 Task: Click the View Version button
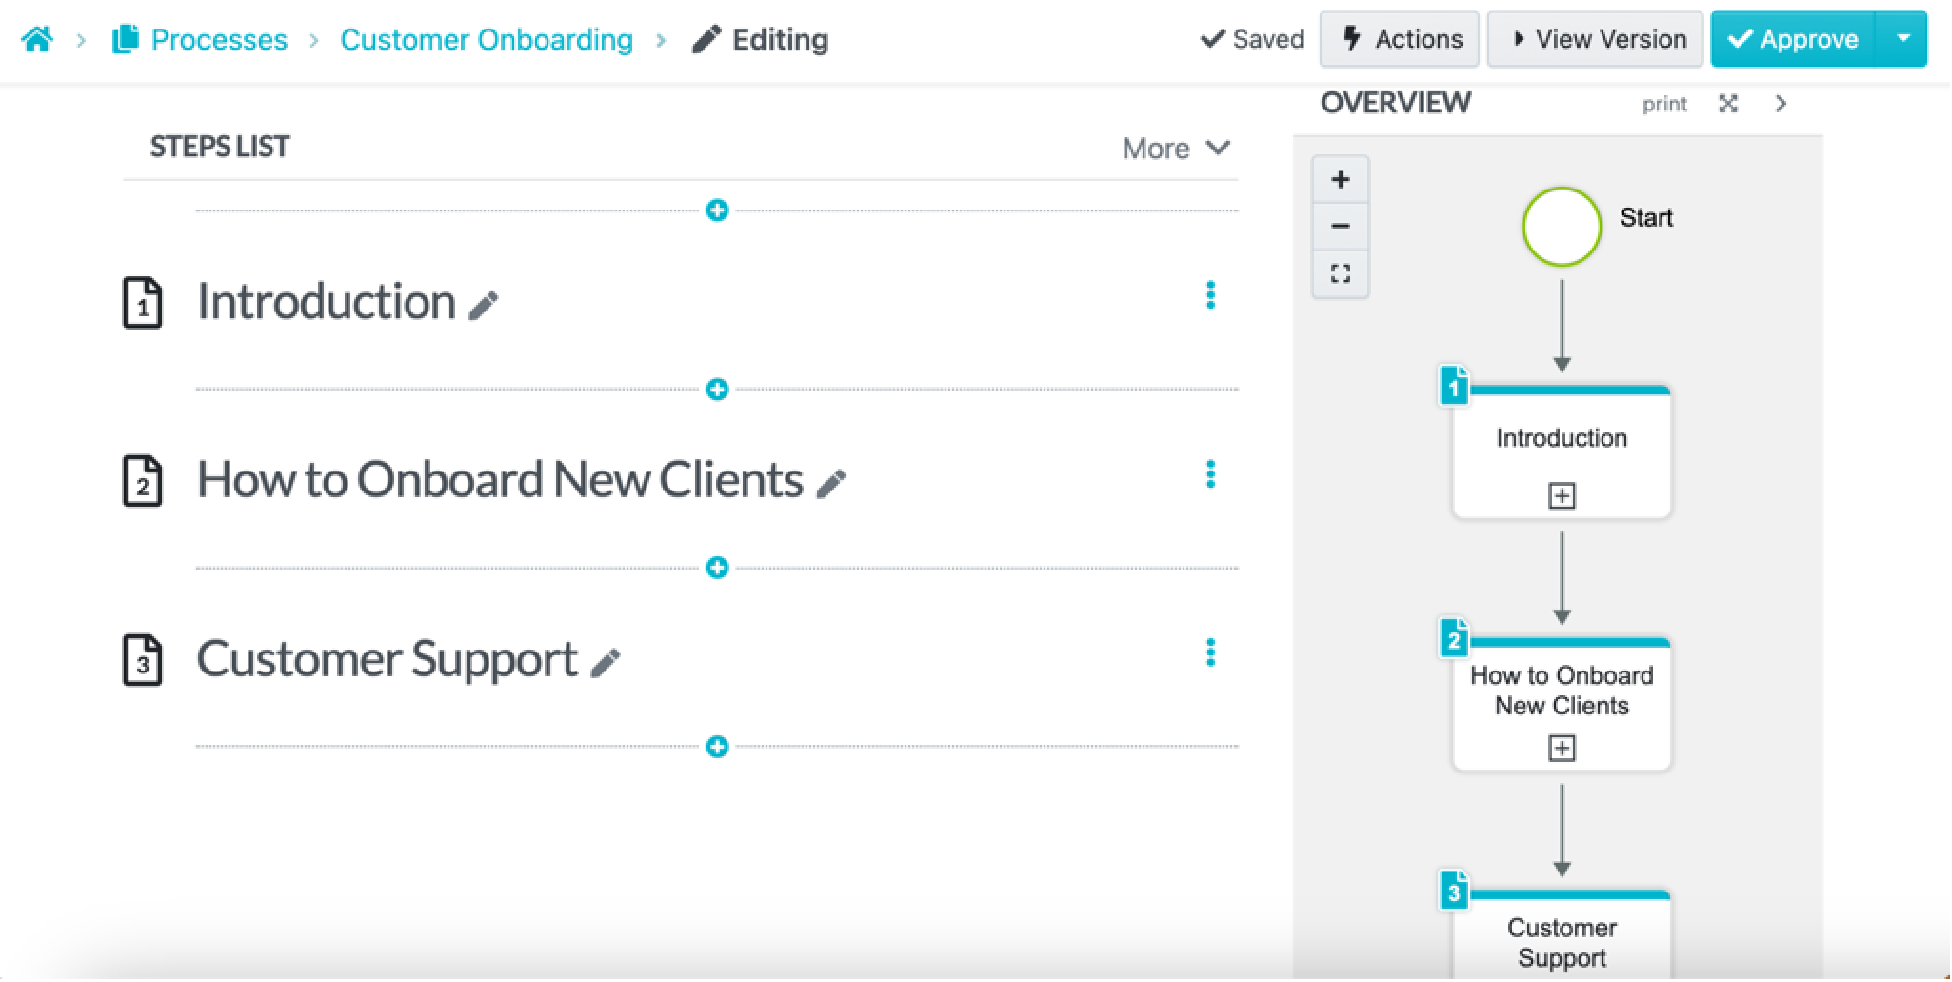tap(1595, 39)
